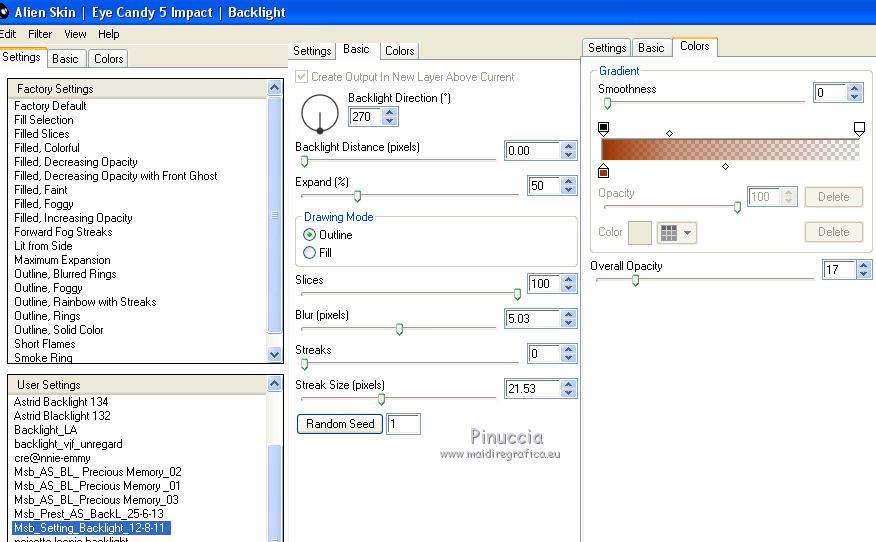Open the Help menu
This screenshot has height=542, width=876.
(108, 34)
